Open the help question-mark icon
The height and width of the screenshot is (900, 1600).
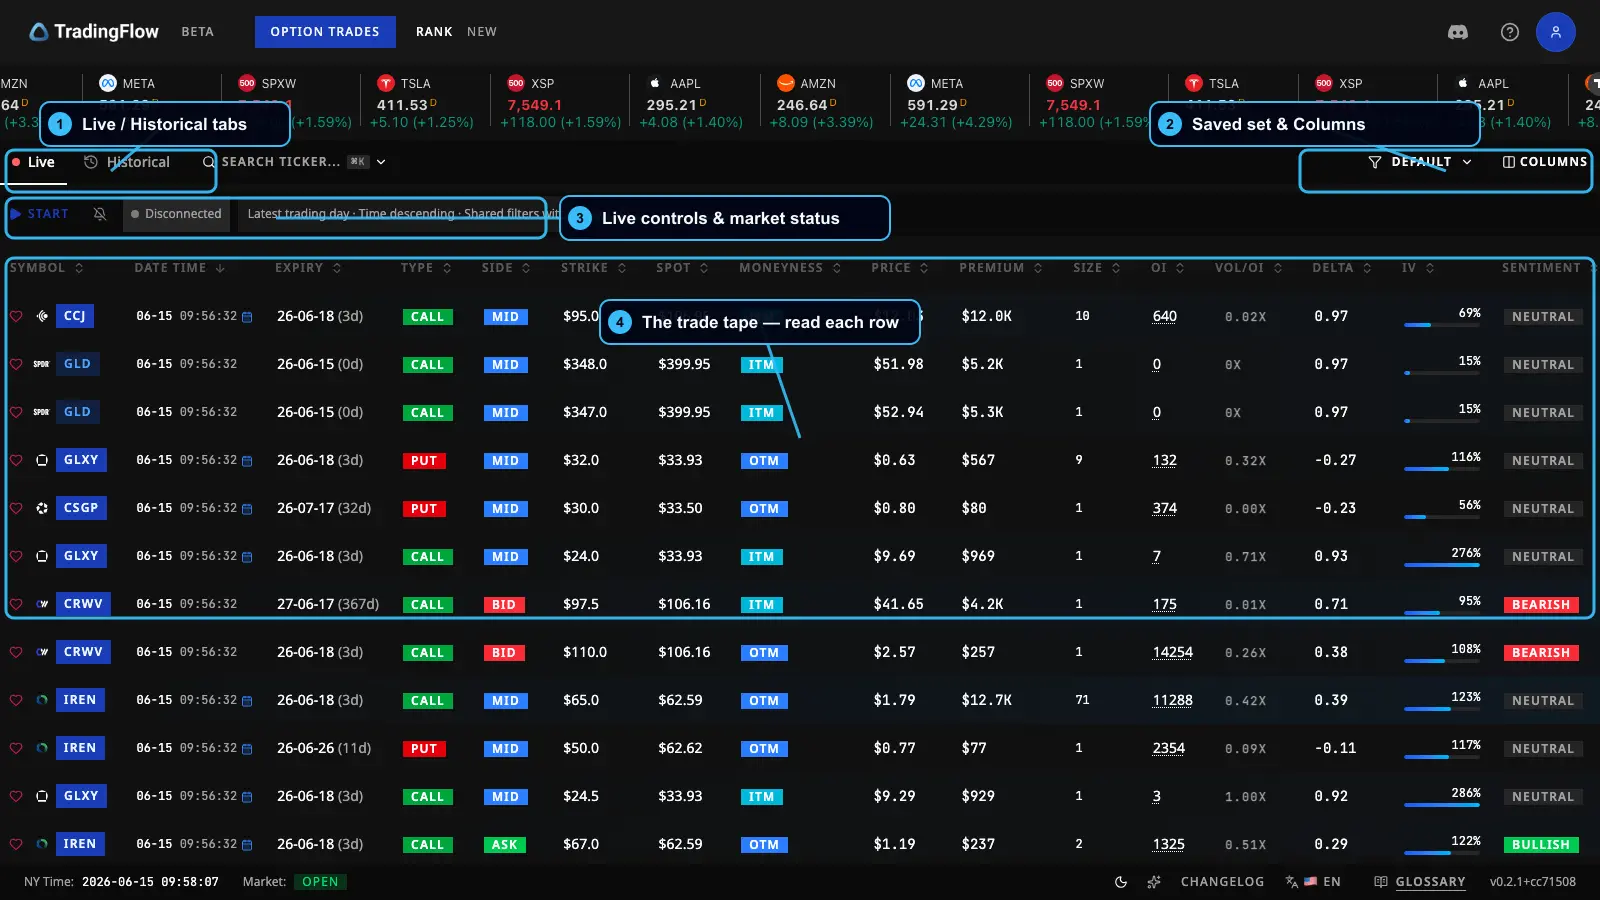point(1510,32)
